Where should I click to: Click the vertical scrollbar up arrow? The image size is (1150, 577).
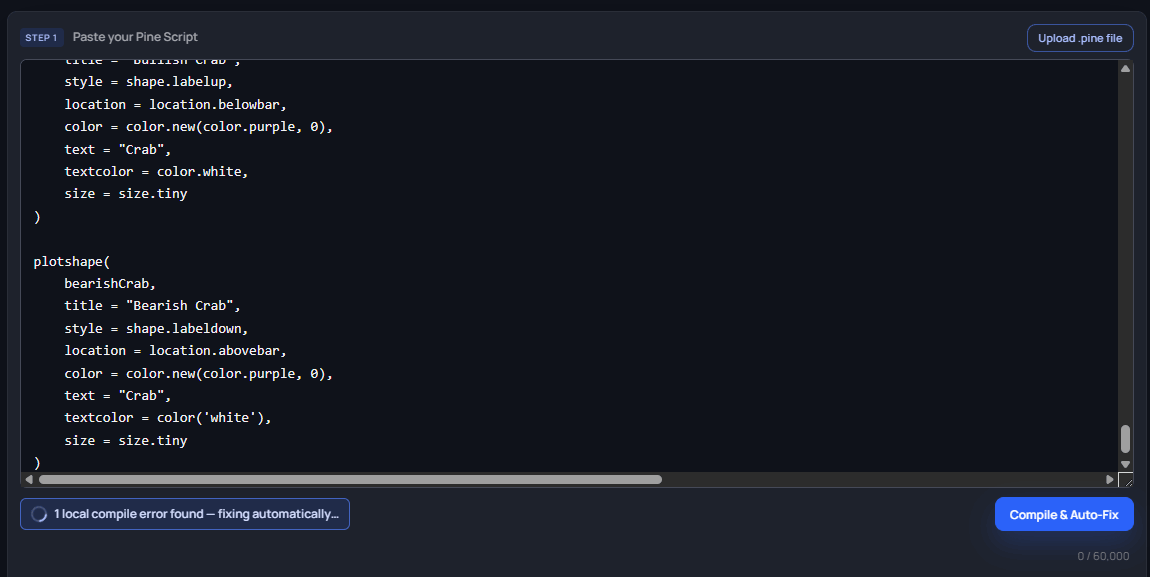(1125, 68)
